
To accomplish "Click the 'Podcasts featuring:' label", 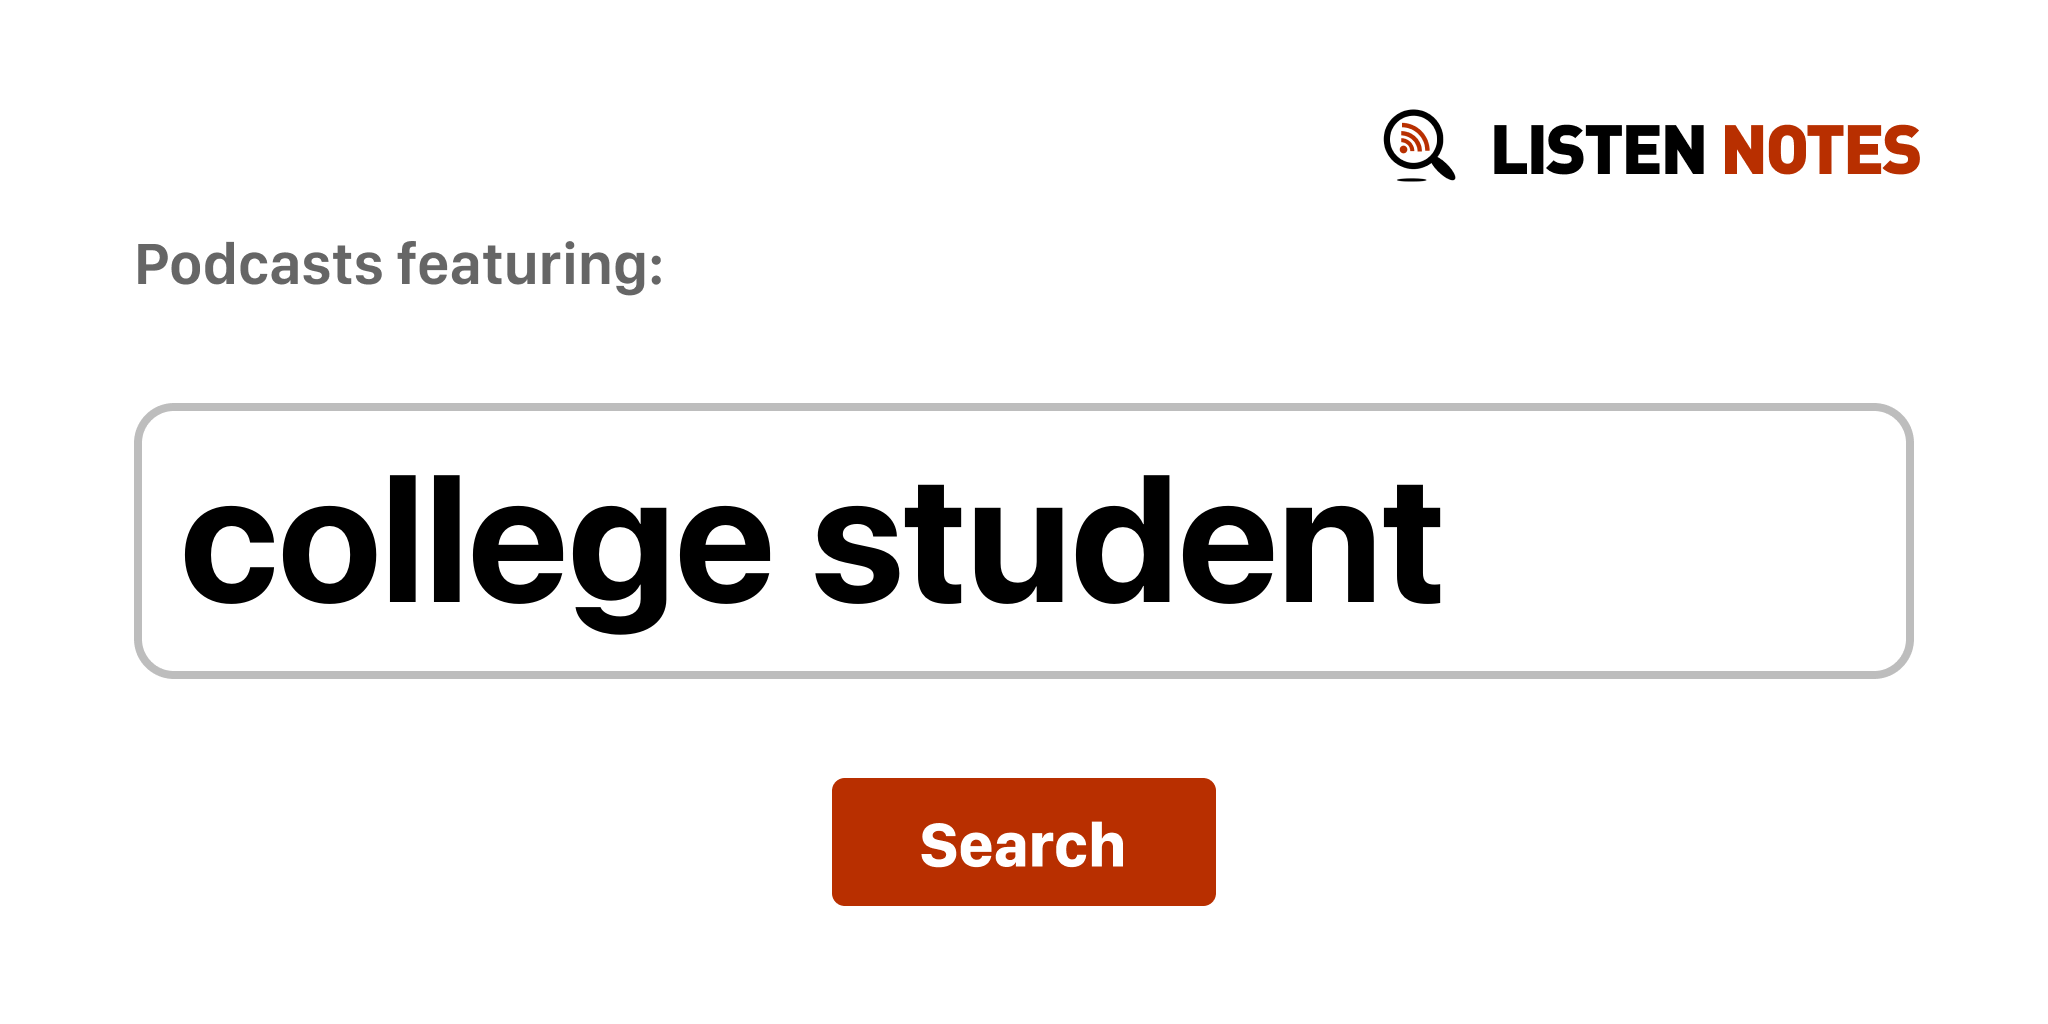I will coord(399,265).
